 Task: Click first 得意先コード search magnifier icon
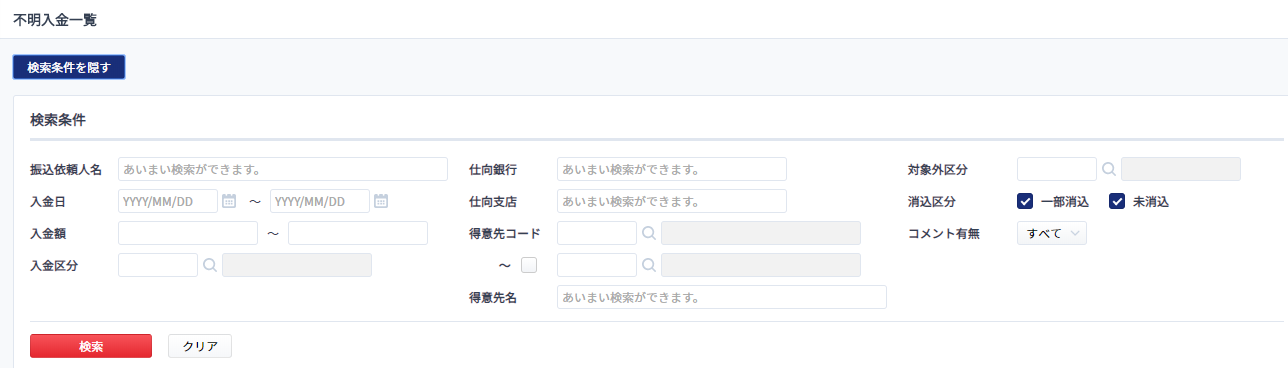[x=649, y=233]
